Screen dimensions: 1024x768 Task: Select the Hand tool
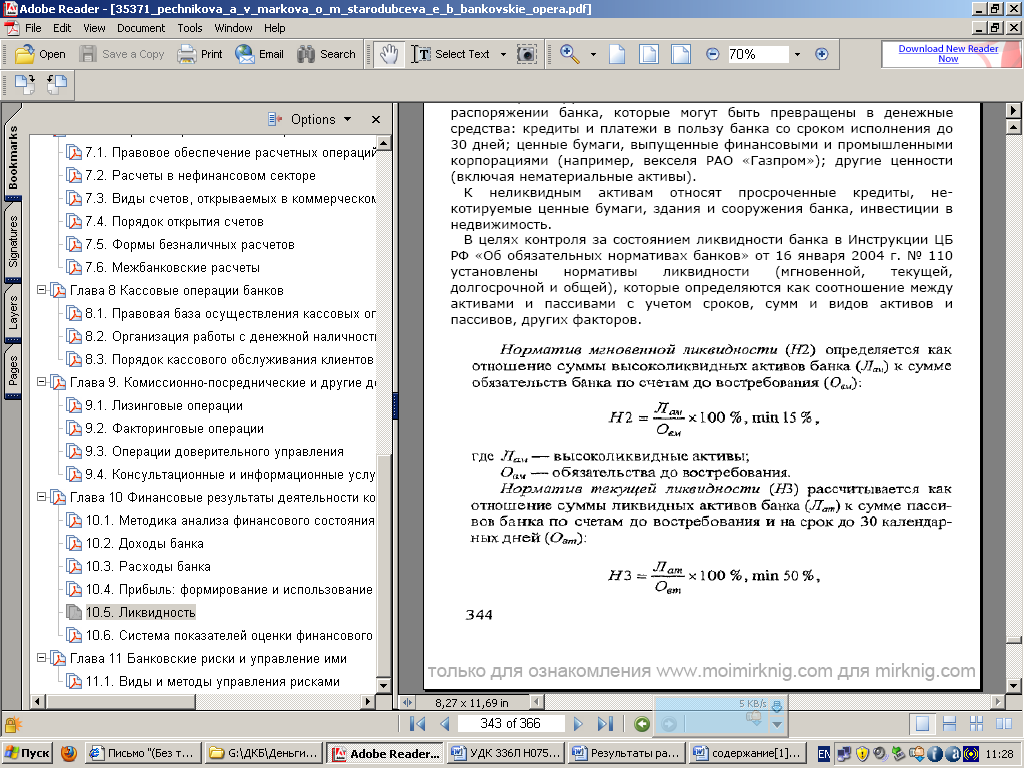pos(389,54)
